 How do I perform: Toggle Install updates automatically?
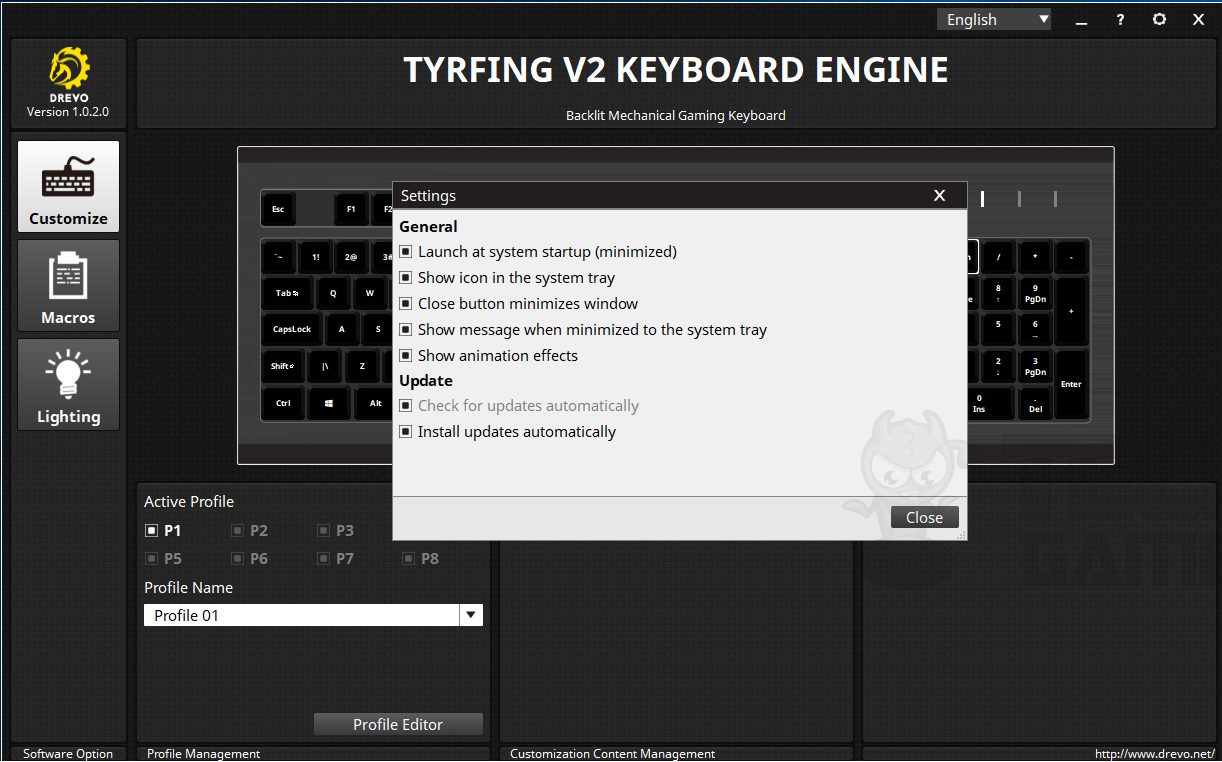coord(507,432)
